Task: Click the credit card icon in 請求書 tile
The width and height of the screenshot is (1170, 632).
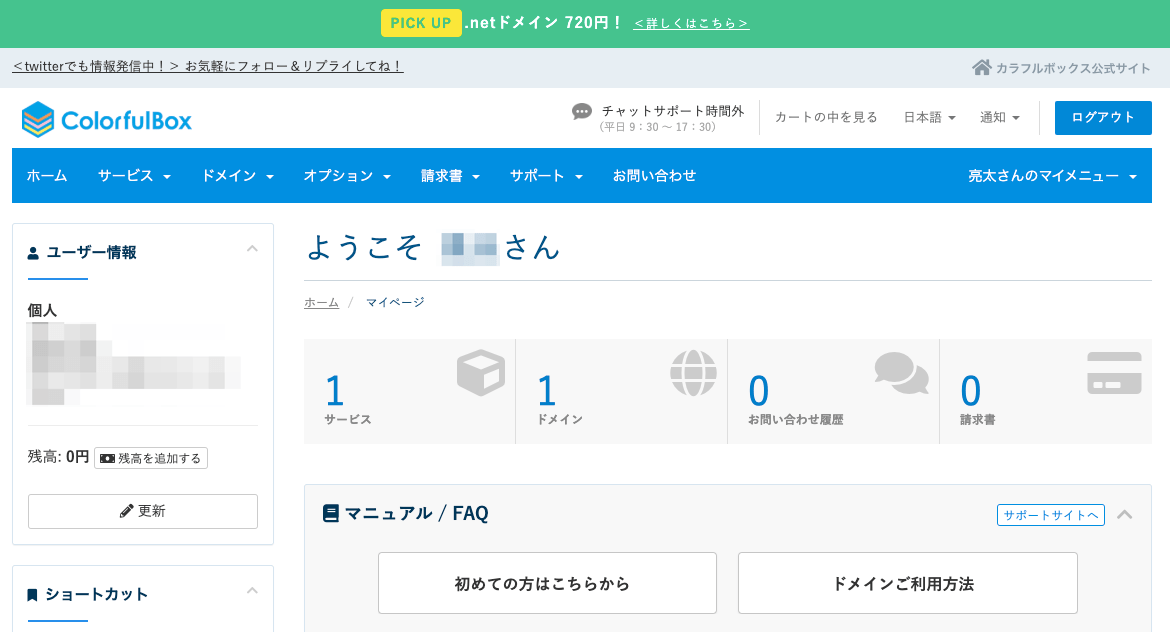Action: [1114, 373]
